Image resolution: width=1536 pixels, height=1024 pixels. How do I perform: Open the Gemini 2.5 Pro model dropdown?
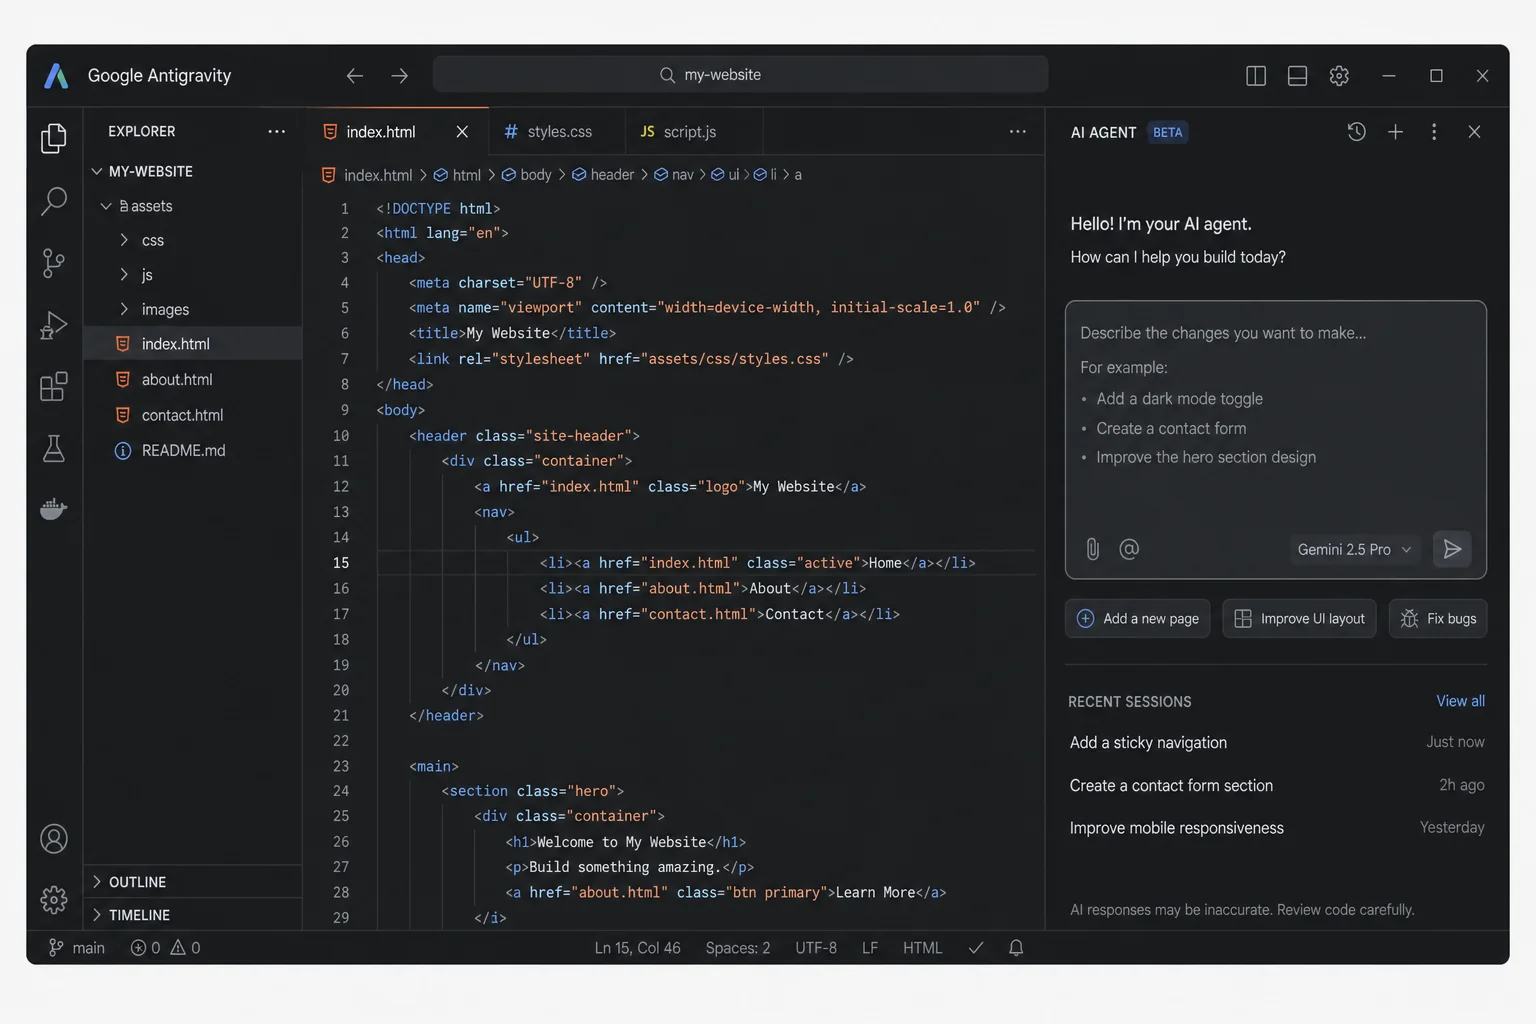coord(1355,550)
